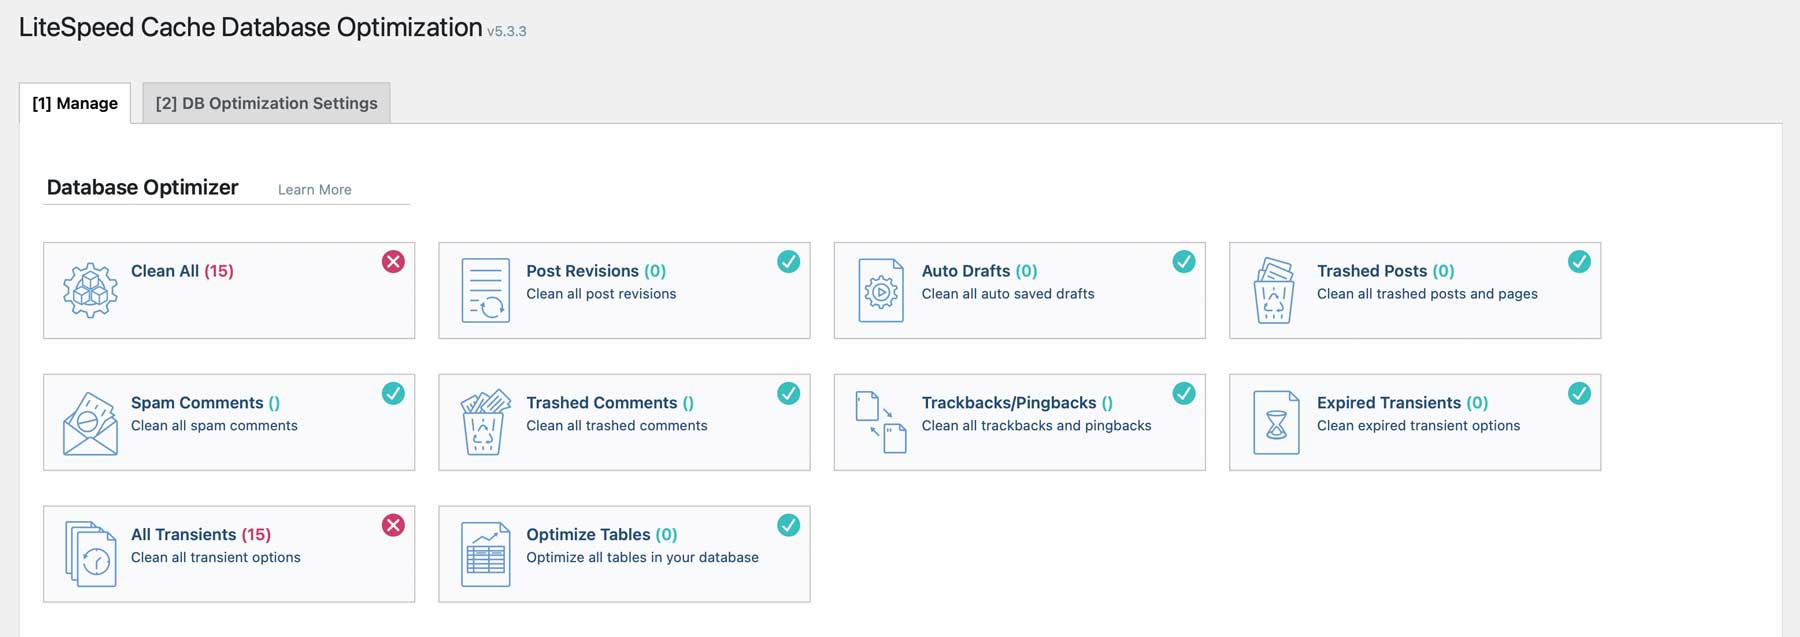This screenshot has width=1800, height=637.
Task: Click the Spam Comments title
Action: click(205, 403)
